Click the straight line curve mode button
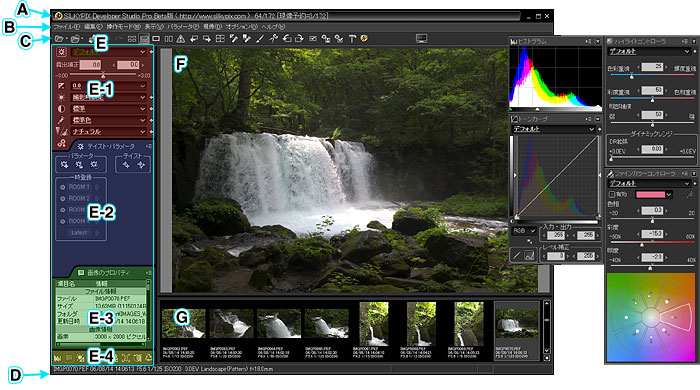This screenshot has height=390, width=700. (x=517, y=256)
